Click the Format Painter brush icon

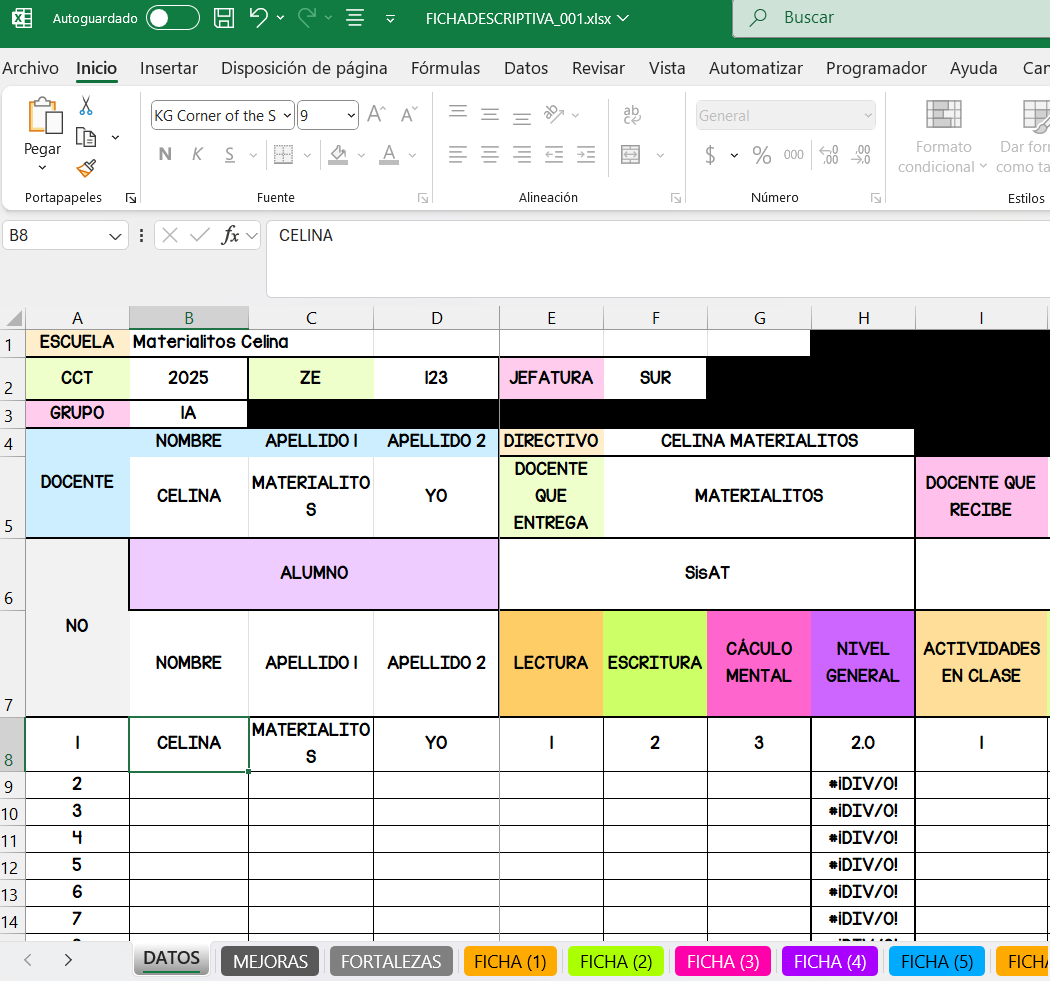click(x=86, y=168)
